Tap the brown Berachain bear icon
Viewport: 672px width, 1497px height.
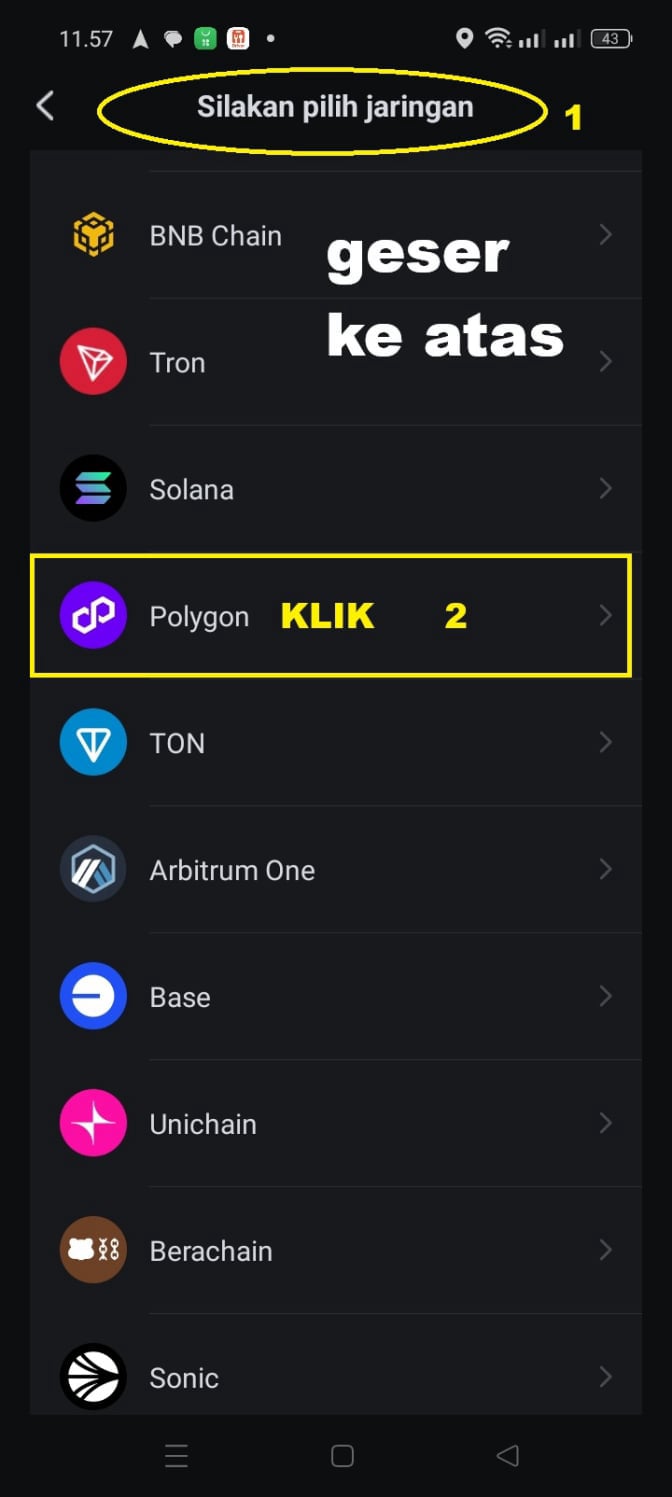[x=93, y=1250]
